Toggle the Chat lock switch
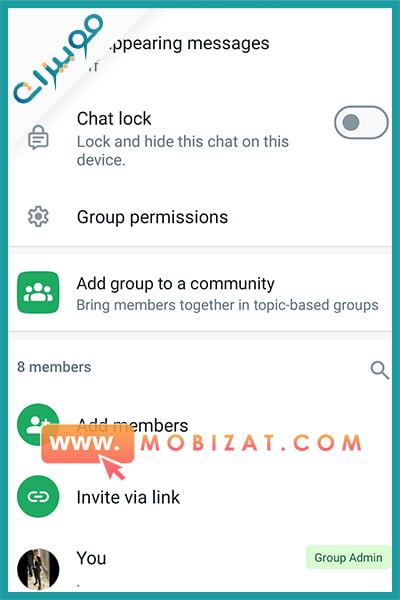 pos(361,122)
